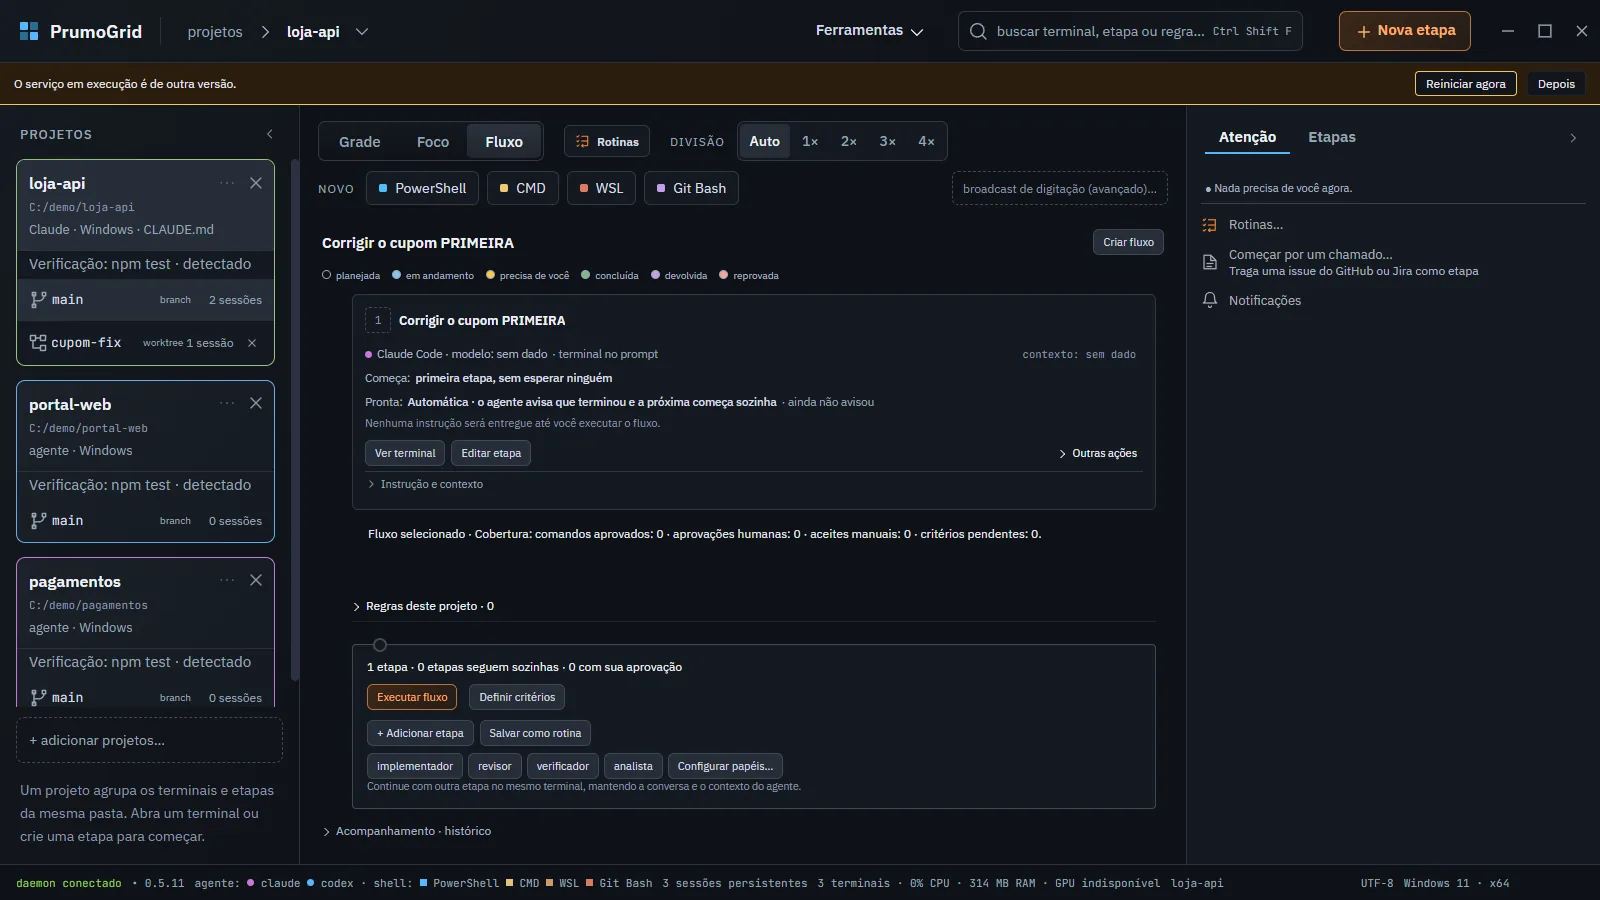The height and width of the screenshot is (900, 1600).
Task: Close the pagamentos project card
Action: coord(256,580)
